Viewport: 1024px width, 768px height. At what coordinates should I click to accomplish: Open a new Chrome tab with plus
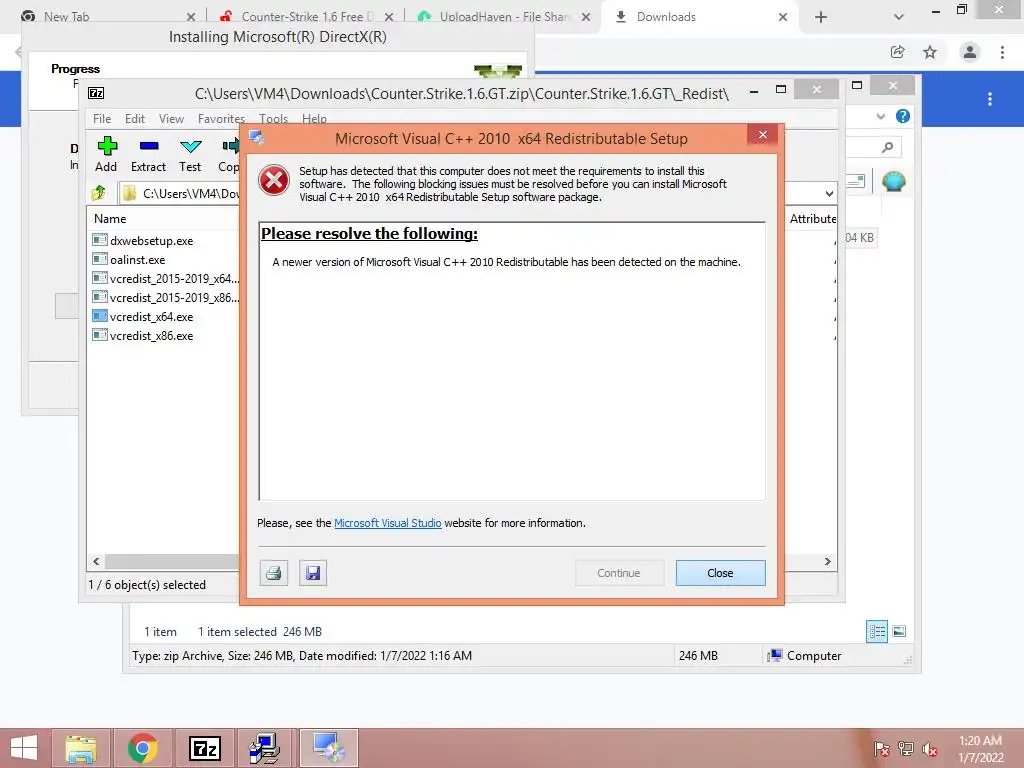coord(821,17)
